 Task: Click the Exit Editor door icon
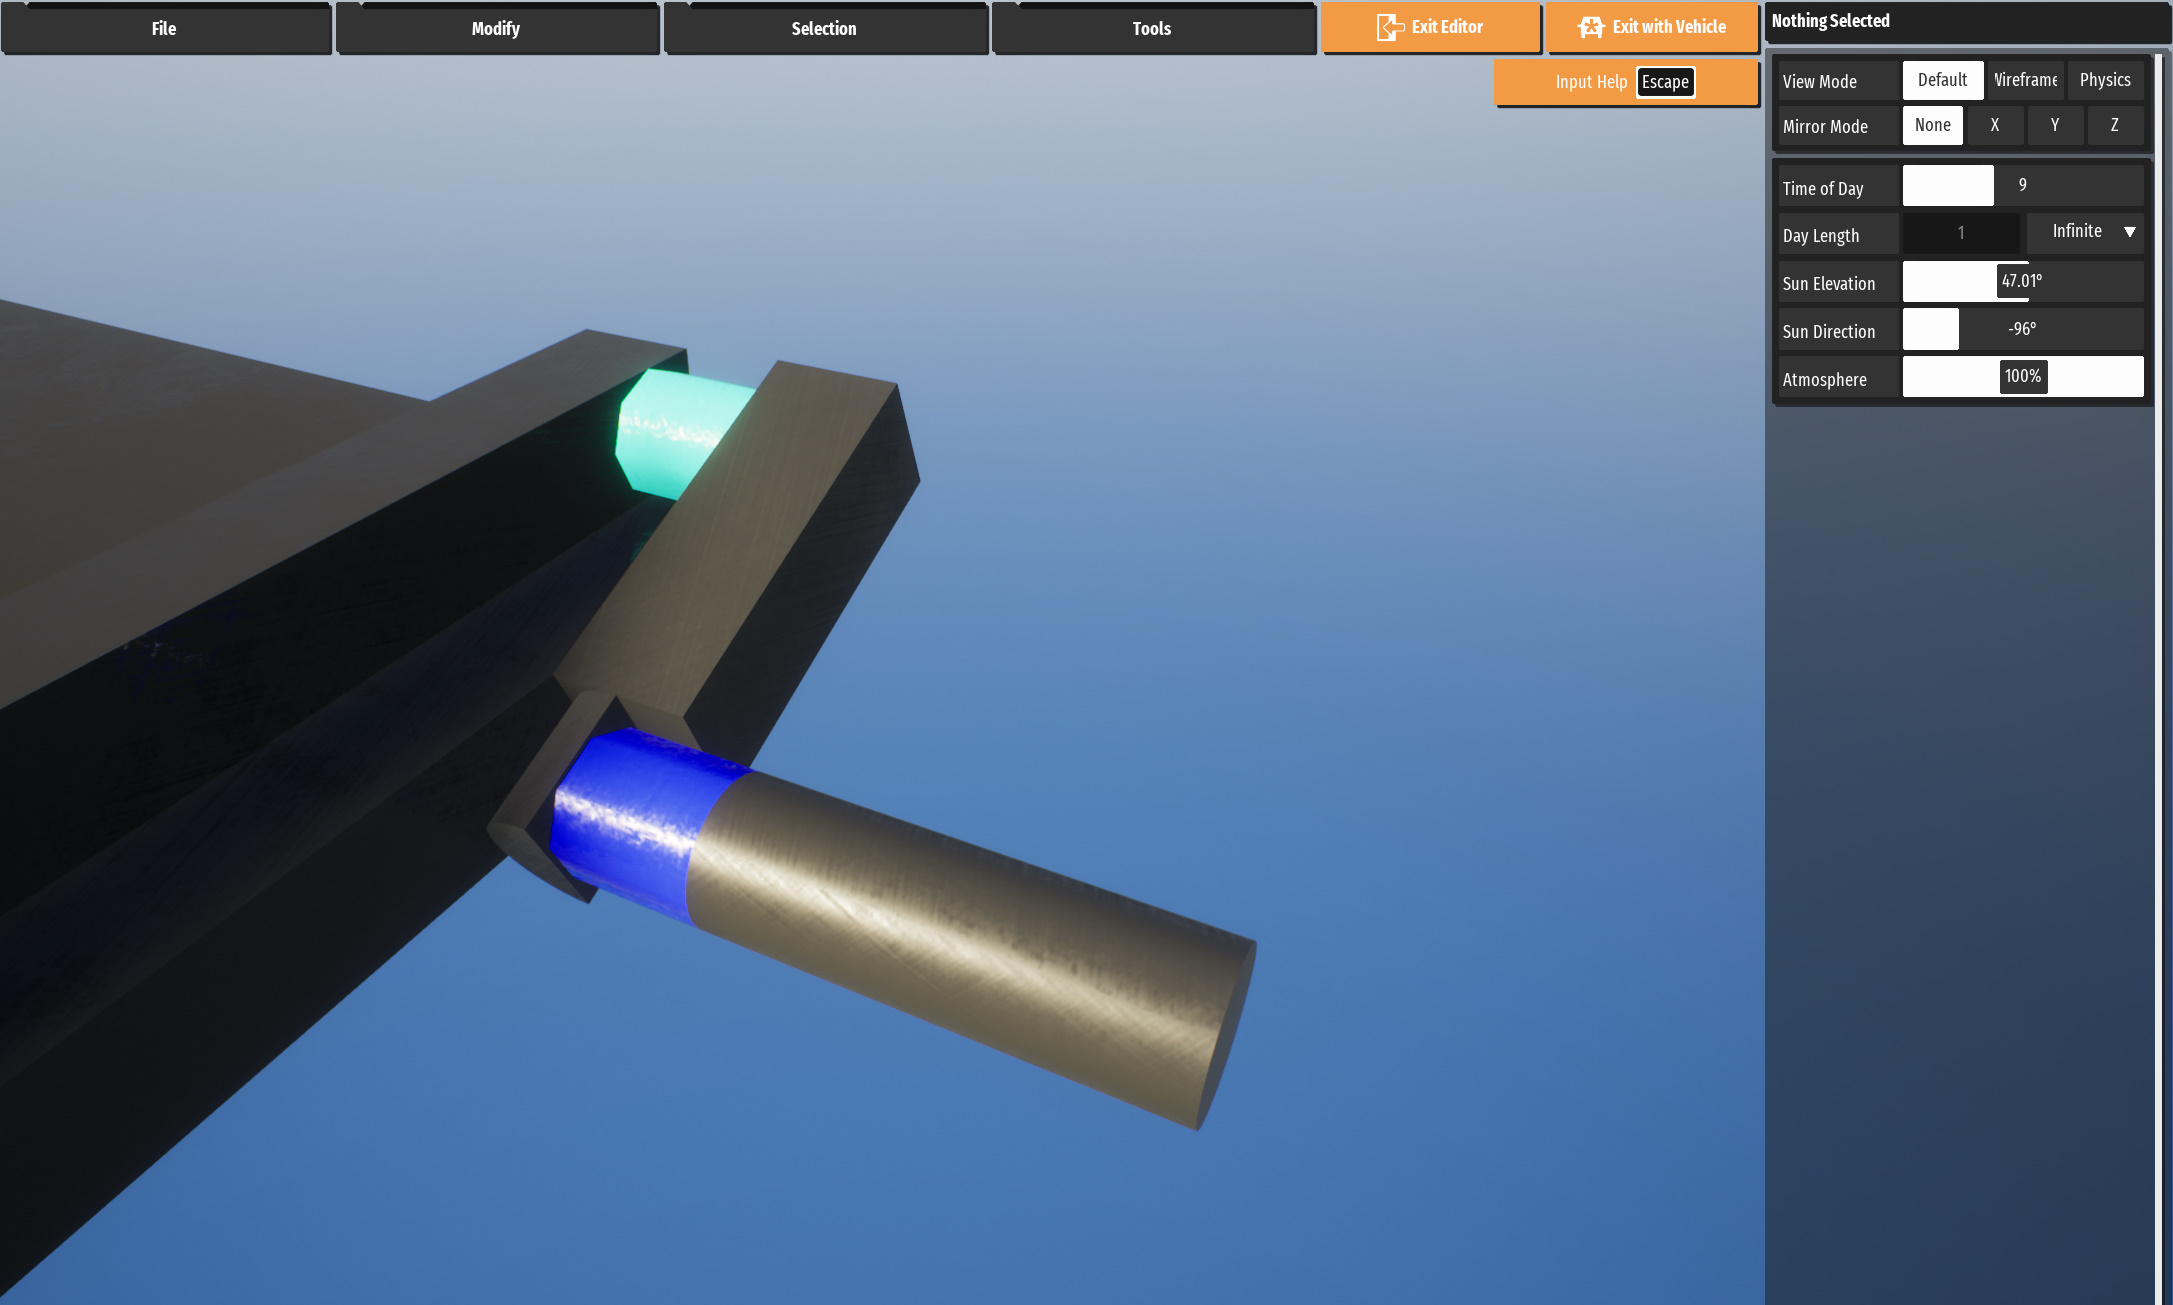[x=1390, y=27]
